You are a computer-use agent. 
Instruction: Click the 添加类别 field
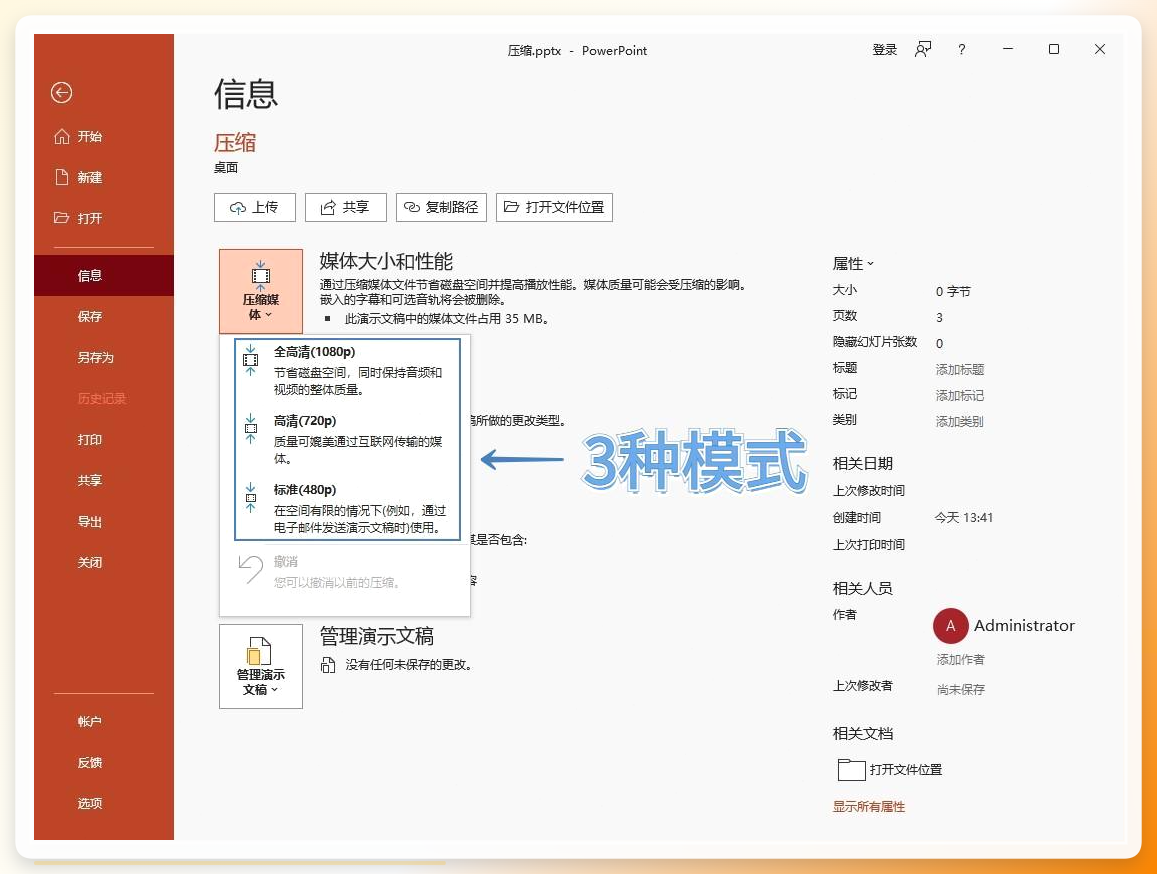960,421
